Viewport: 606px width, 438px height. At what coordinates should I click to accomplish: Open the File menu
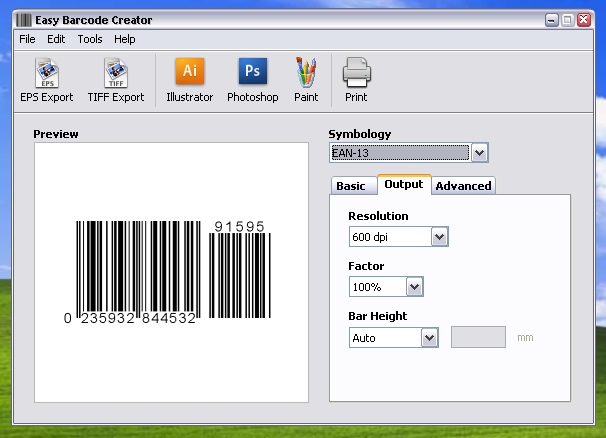click(x=27, y=39)
